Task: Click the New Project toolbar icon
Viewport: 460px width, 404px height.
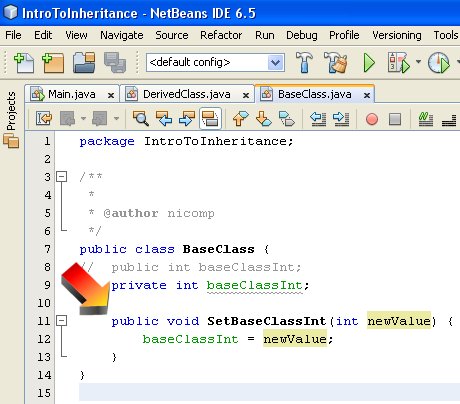Action: click(x=53, y=62)
